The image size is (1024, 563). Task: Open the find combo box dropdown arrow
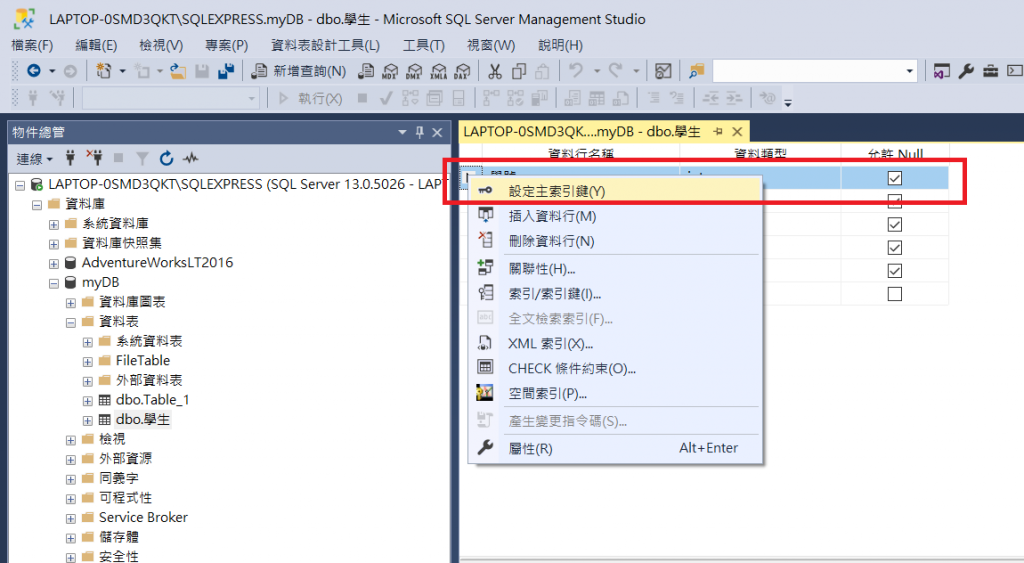[909, 71]
